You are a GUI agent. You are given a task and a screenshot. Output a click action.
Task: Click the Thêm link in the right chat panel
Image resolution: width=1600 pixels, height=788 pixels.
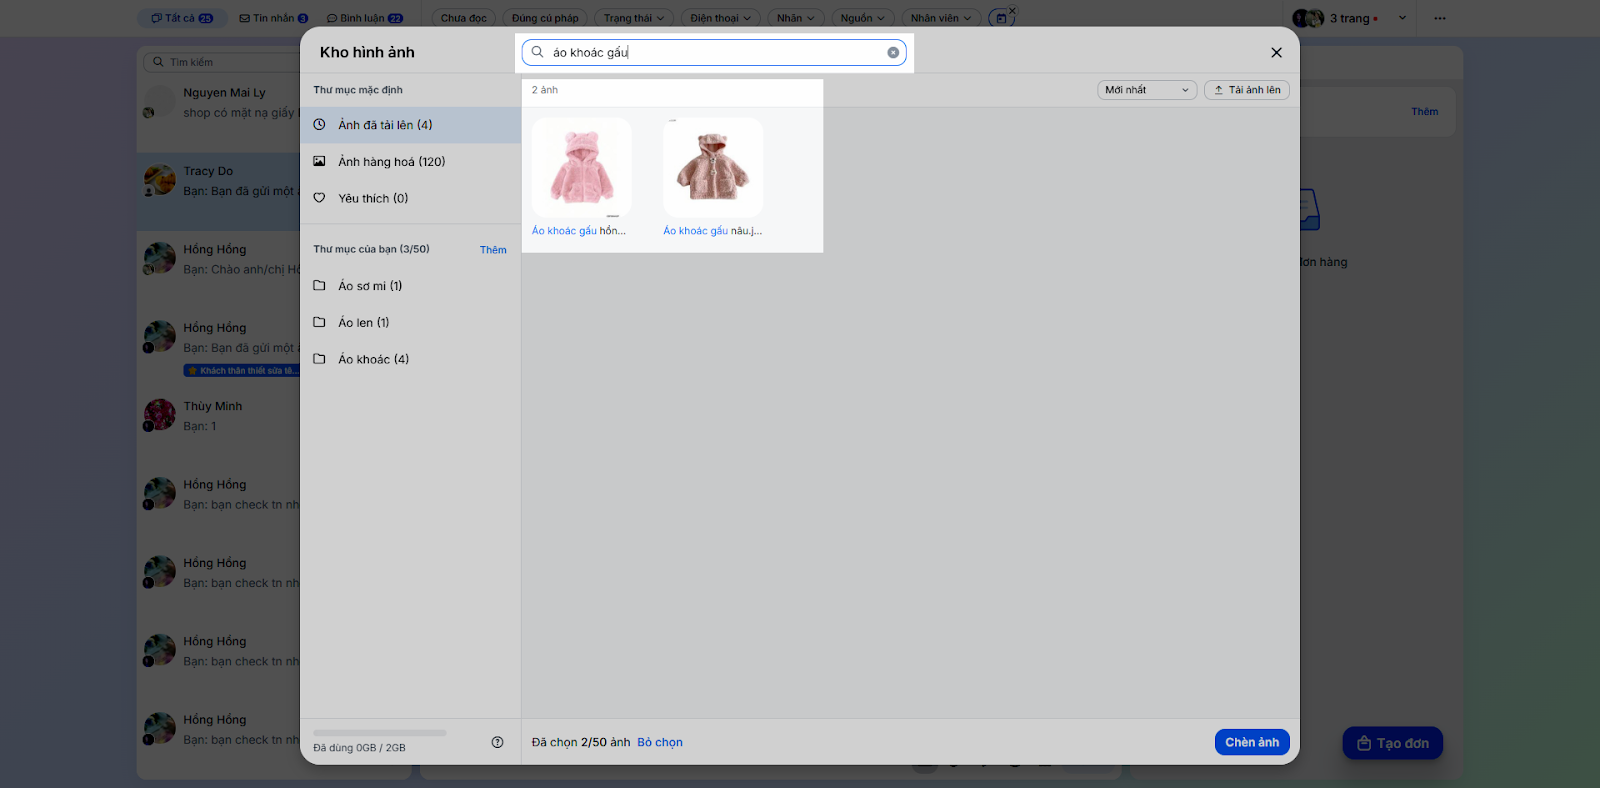[x=1425, y=112]
